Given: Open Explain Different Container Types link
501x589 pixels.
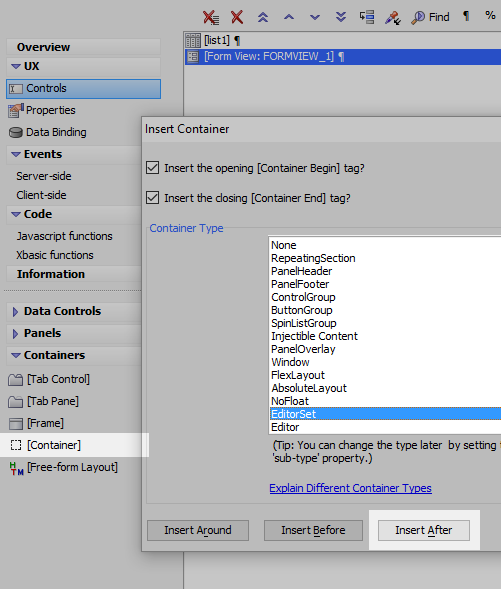Looking at the screenshot, I should click(x=350, y=488).
